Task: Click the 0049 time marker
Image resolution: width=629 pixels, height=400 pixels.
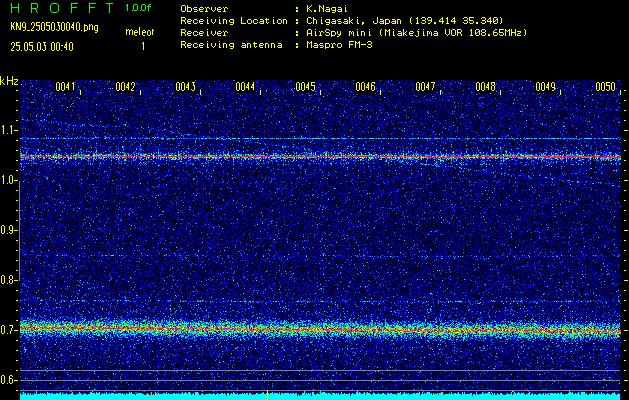Action: point(545,87)
